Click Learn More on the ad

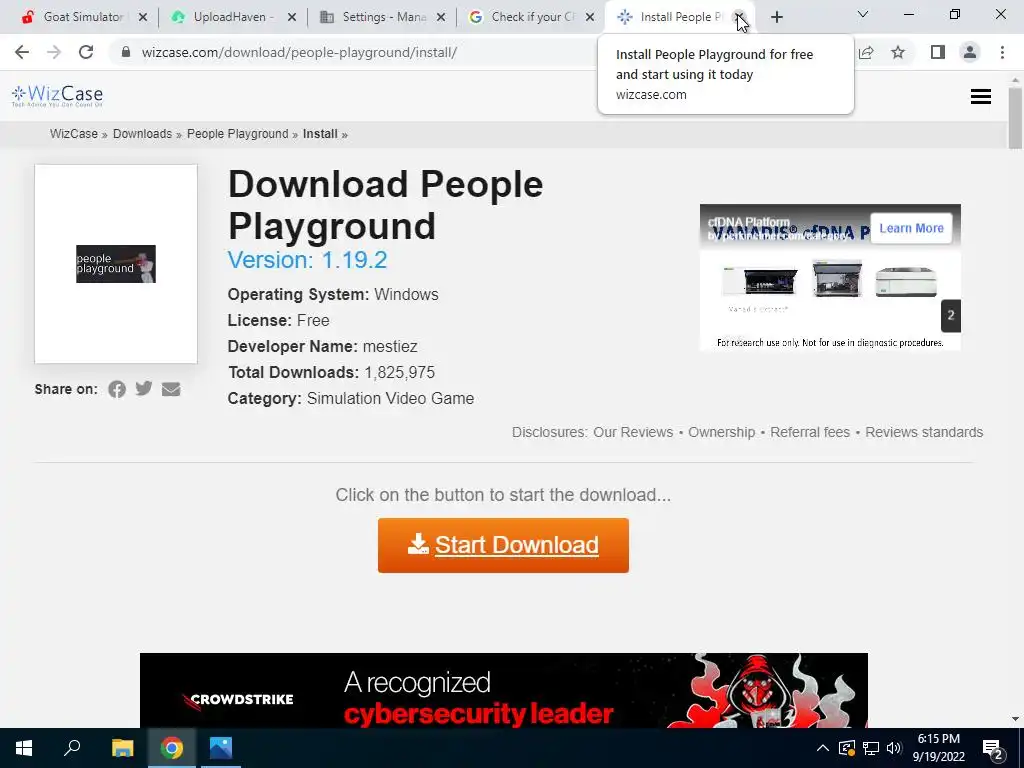click(911, 228)
